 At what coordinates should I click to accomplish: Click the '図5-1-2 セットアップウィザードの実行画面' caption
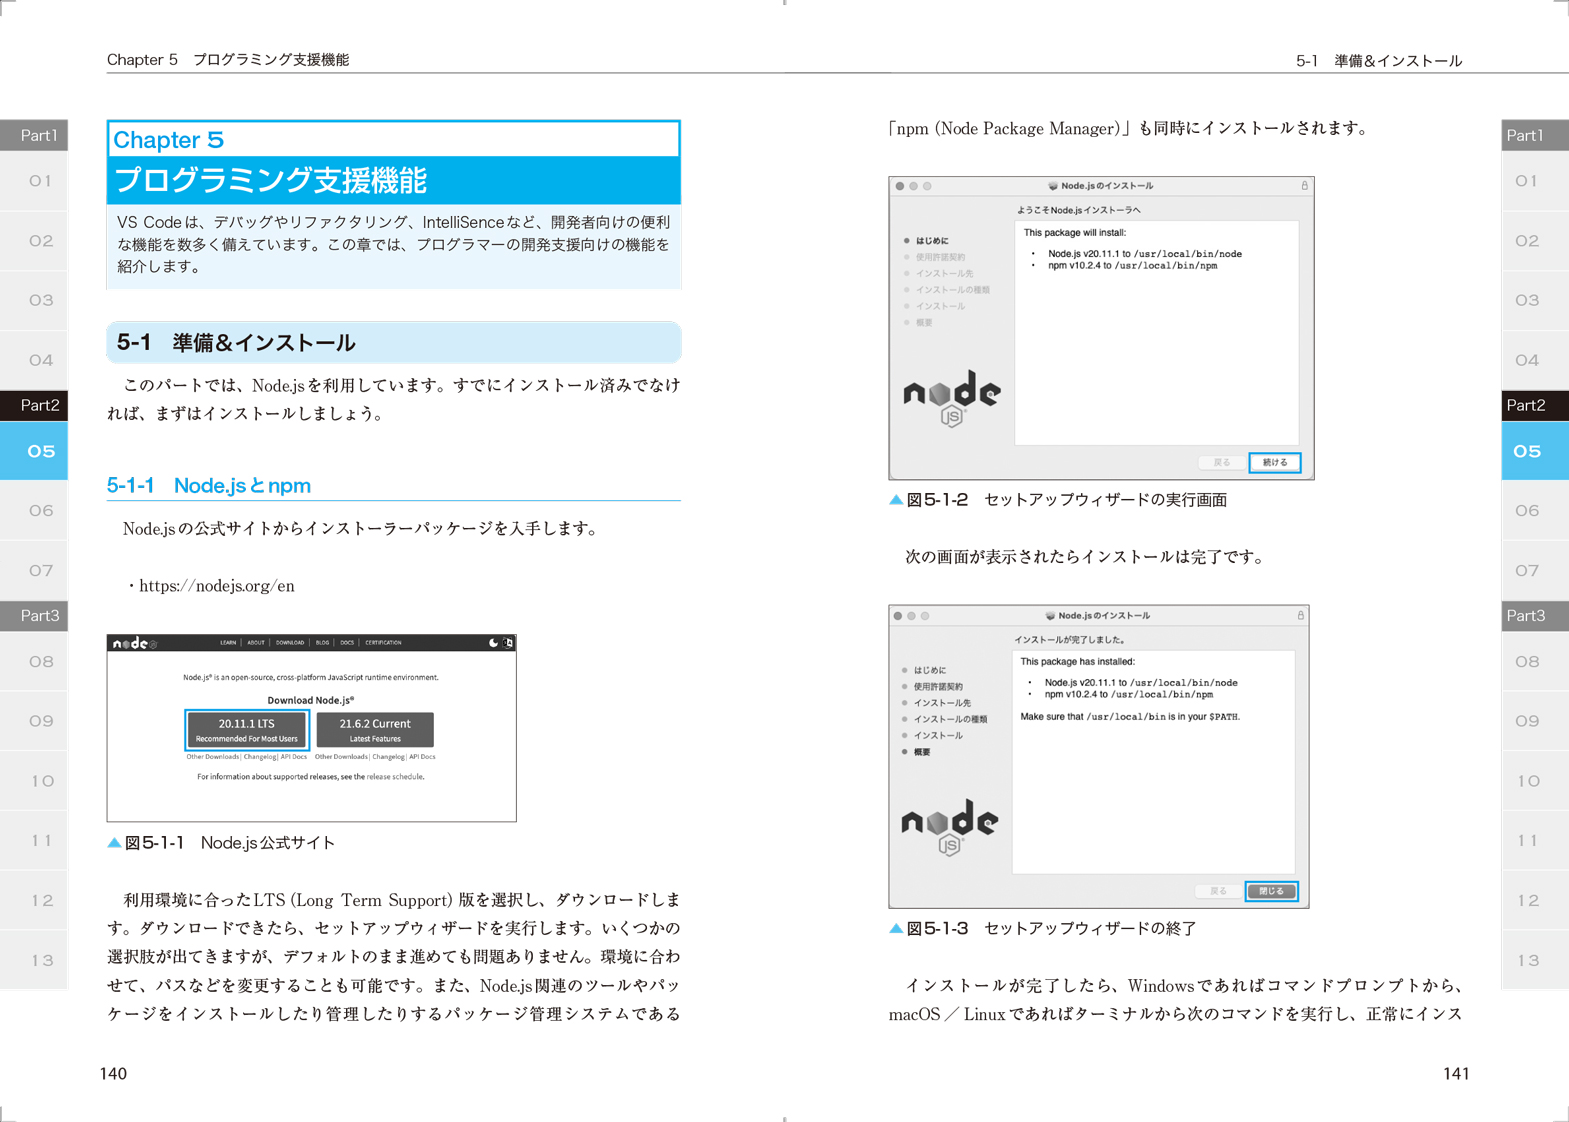pyautogui.click(x=1058, y=500)
